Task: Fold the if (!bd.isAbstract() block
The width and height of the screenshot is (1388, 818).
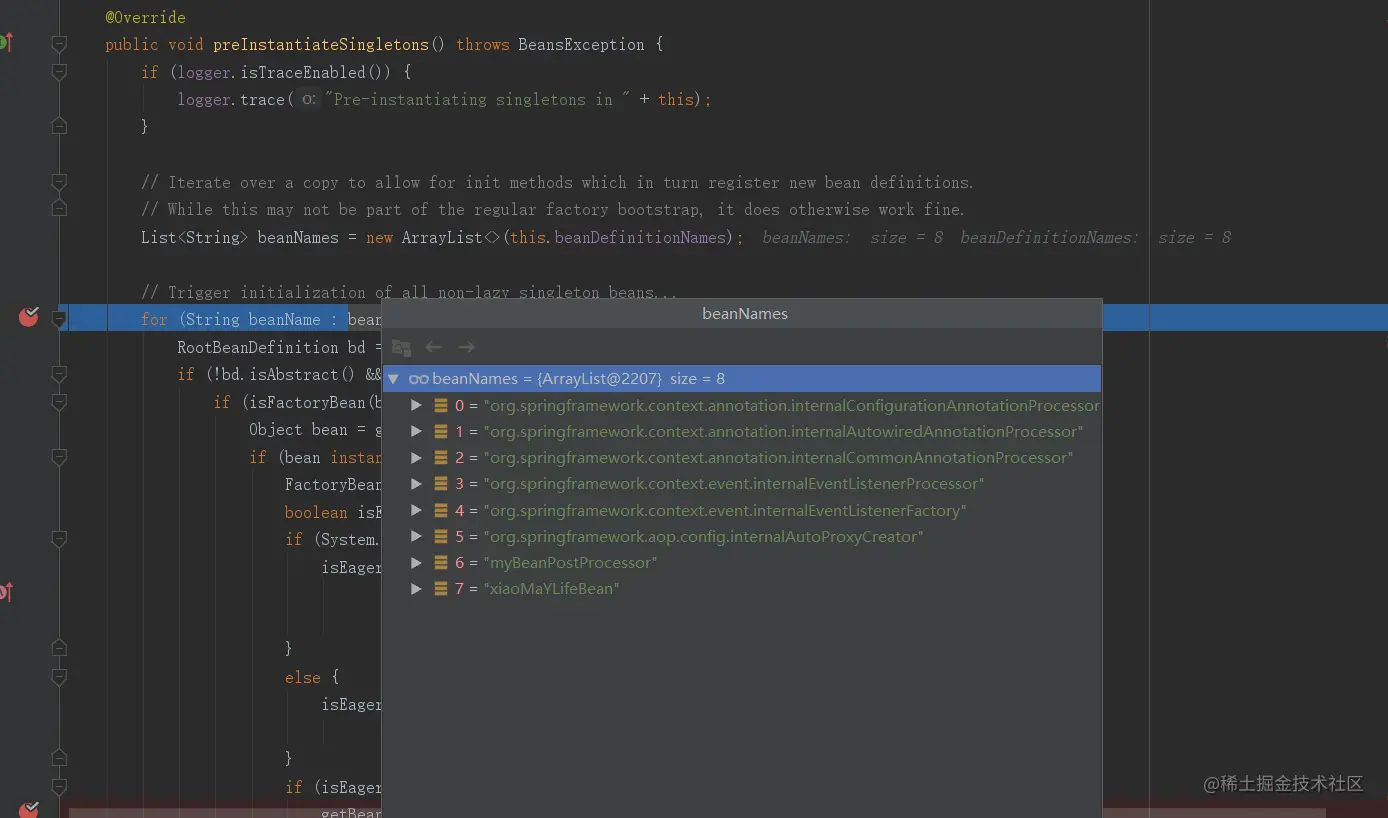Action: click(59, 374)
